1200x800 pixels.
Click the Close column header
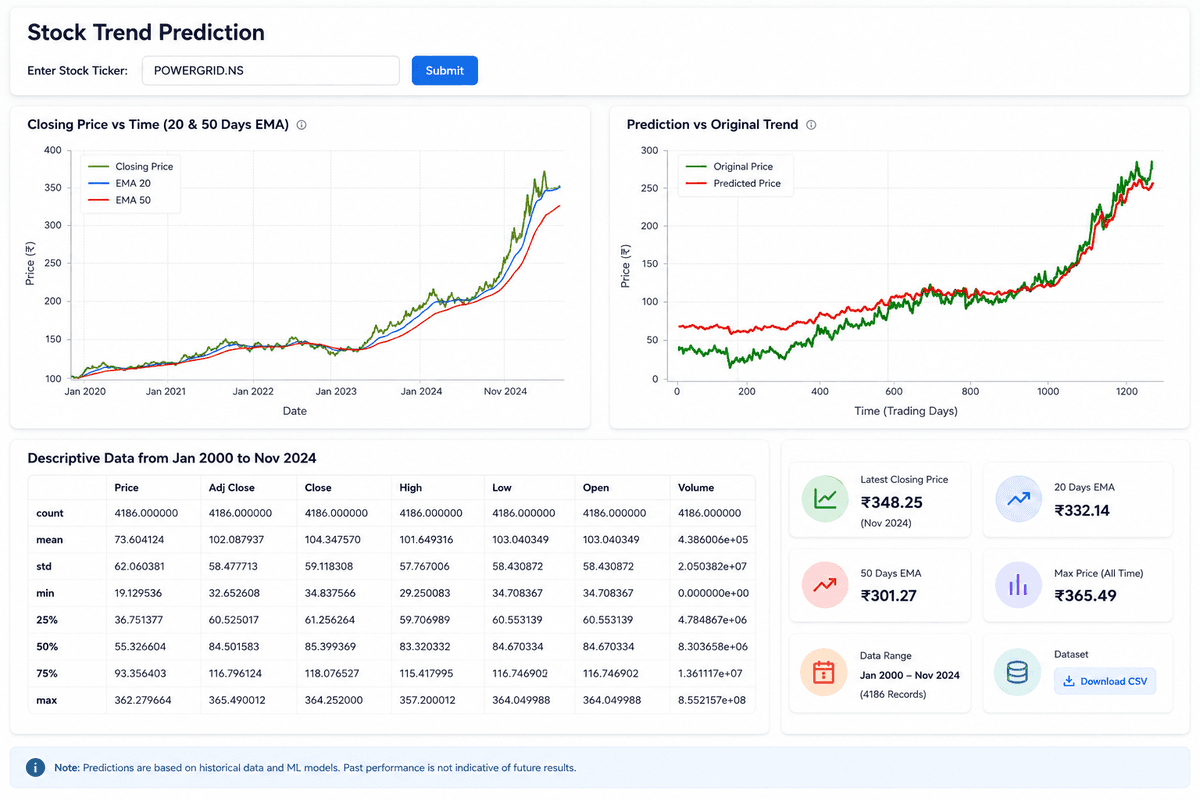317,488
